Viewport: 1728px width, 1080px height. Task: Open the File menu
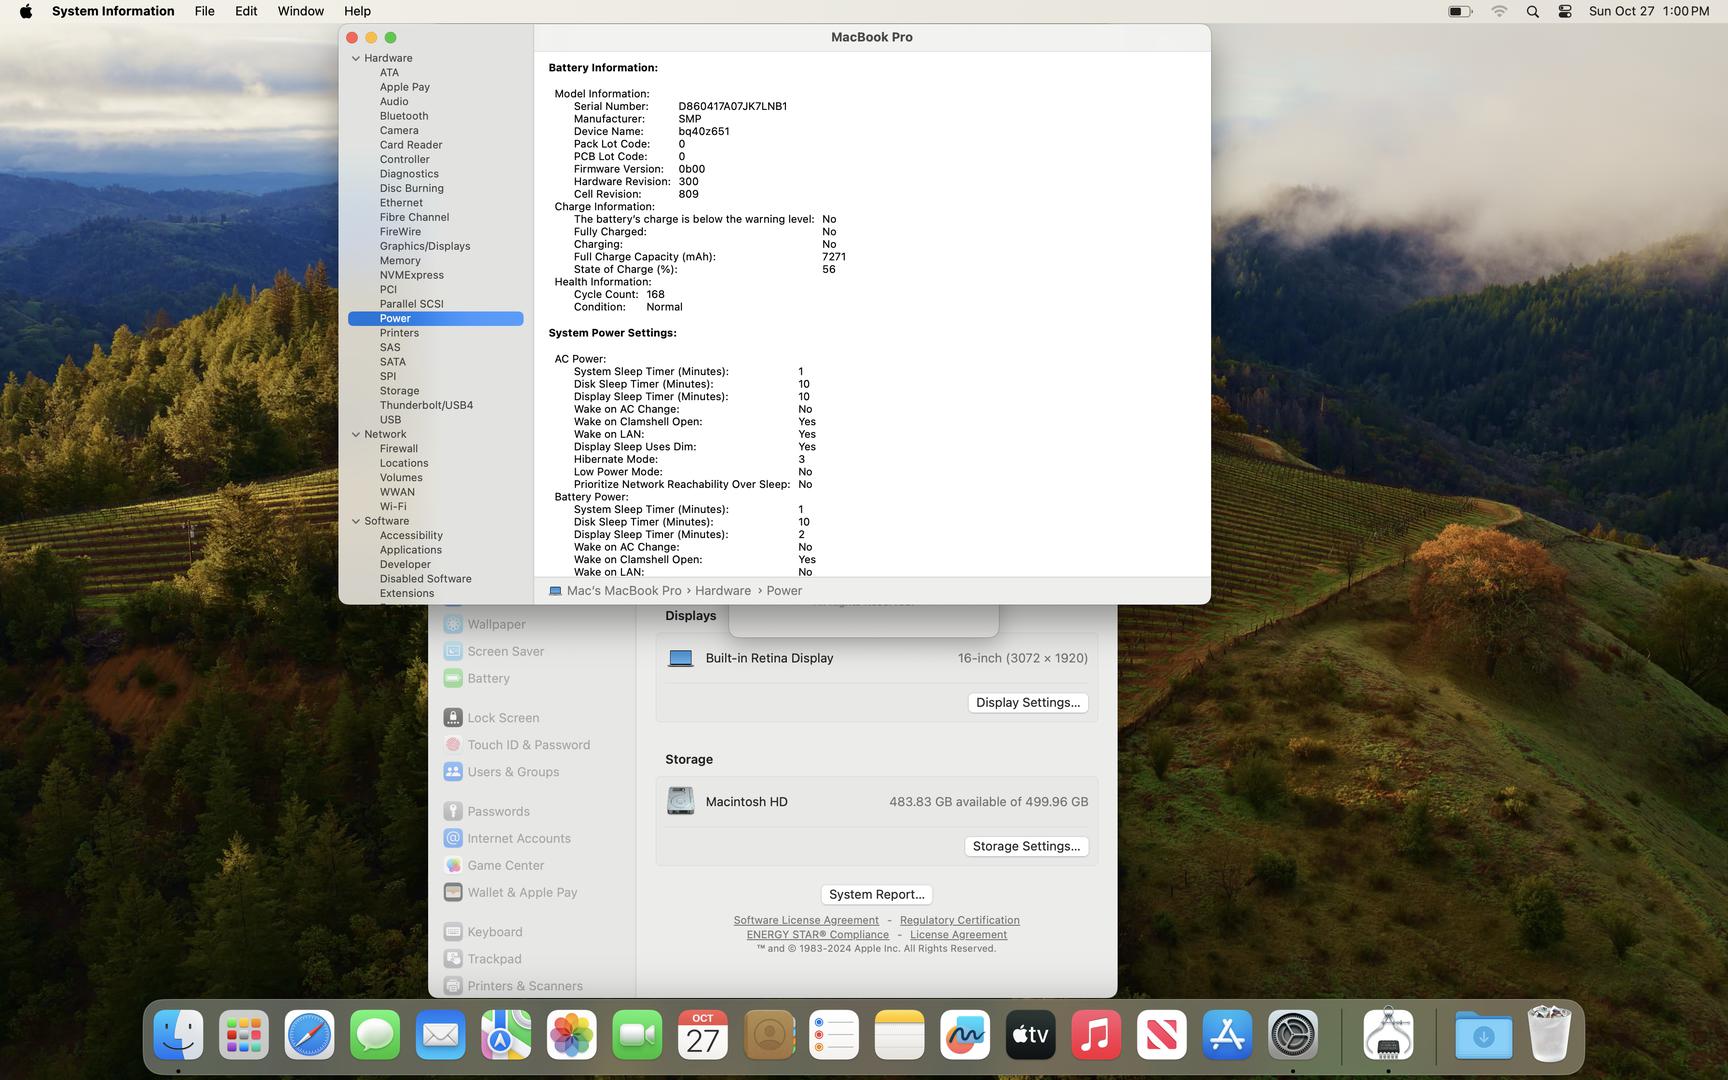point(204,11)
